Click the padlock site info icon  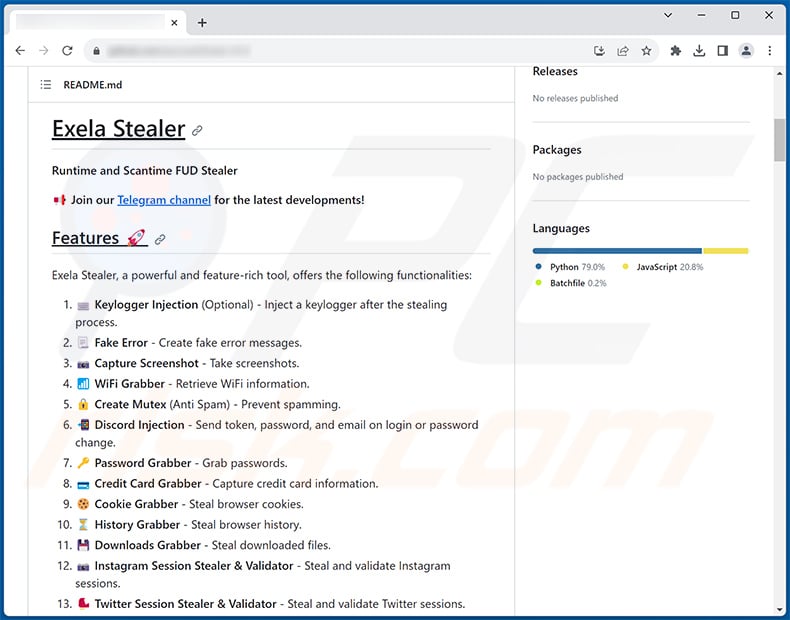(96, 50)
